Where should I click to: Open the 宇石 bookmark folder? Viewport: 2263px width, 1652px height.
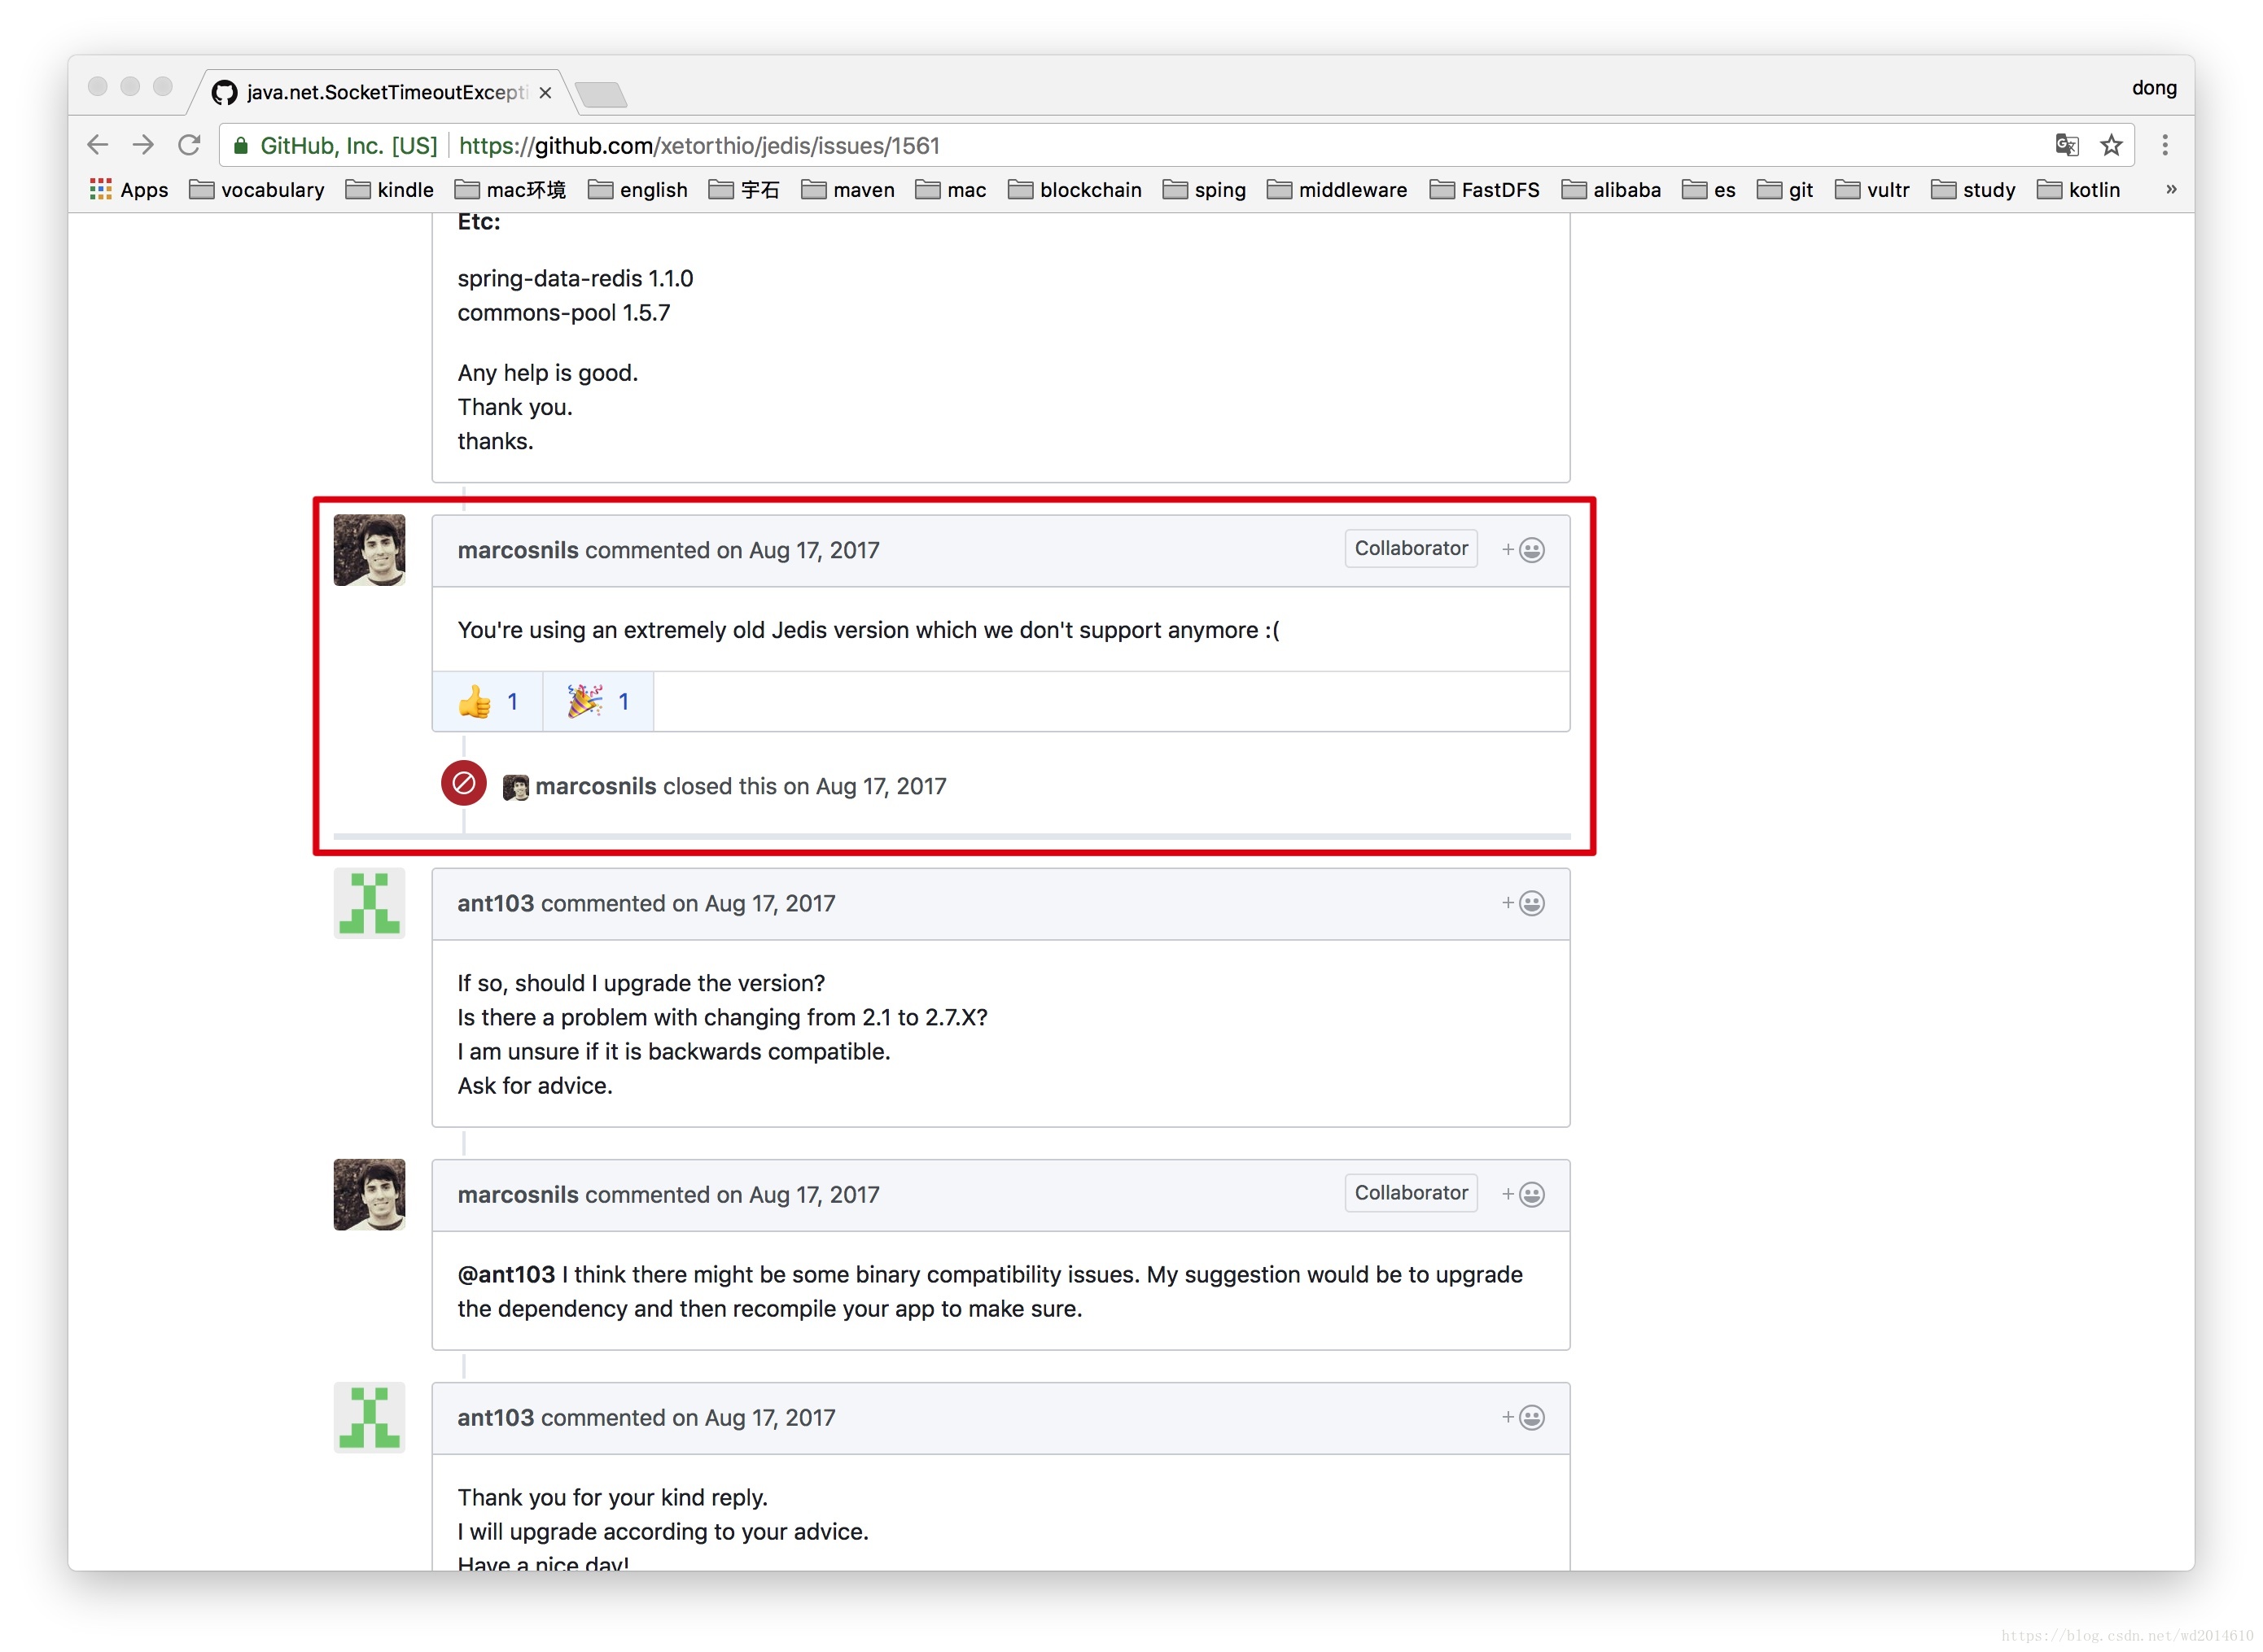(744, 190)
